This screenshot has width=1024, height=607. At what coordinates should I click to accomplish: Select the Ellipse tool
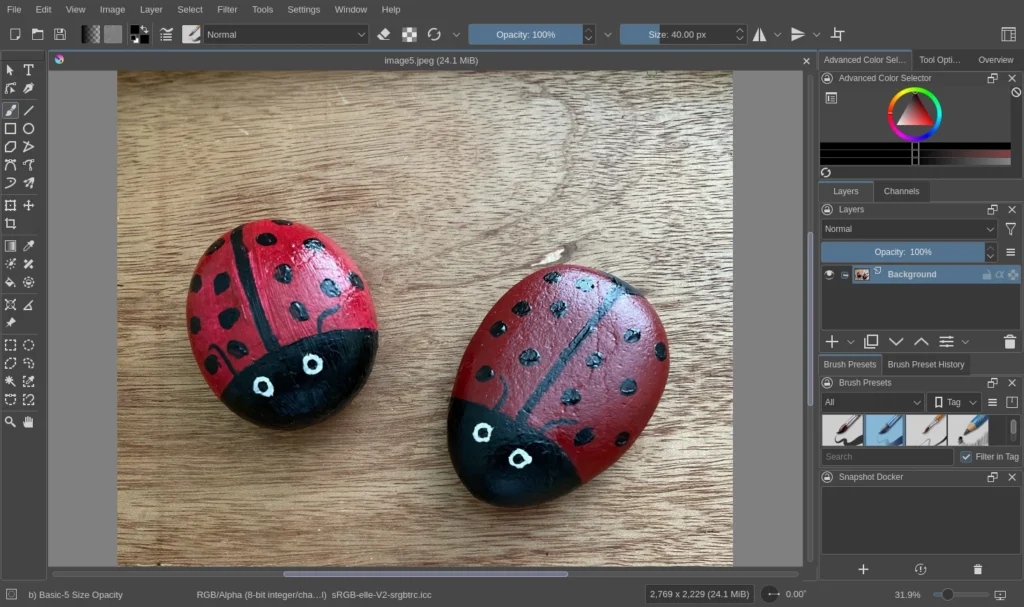click(29, 129)
